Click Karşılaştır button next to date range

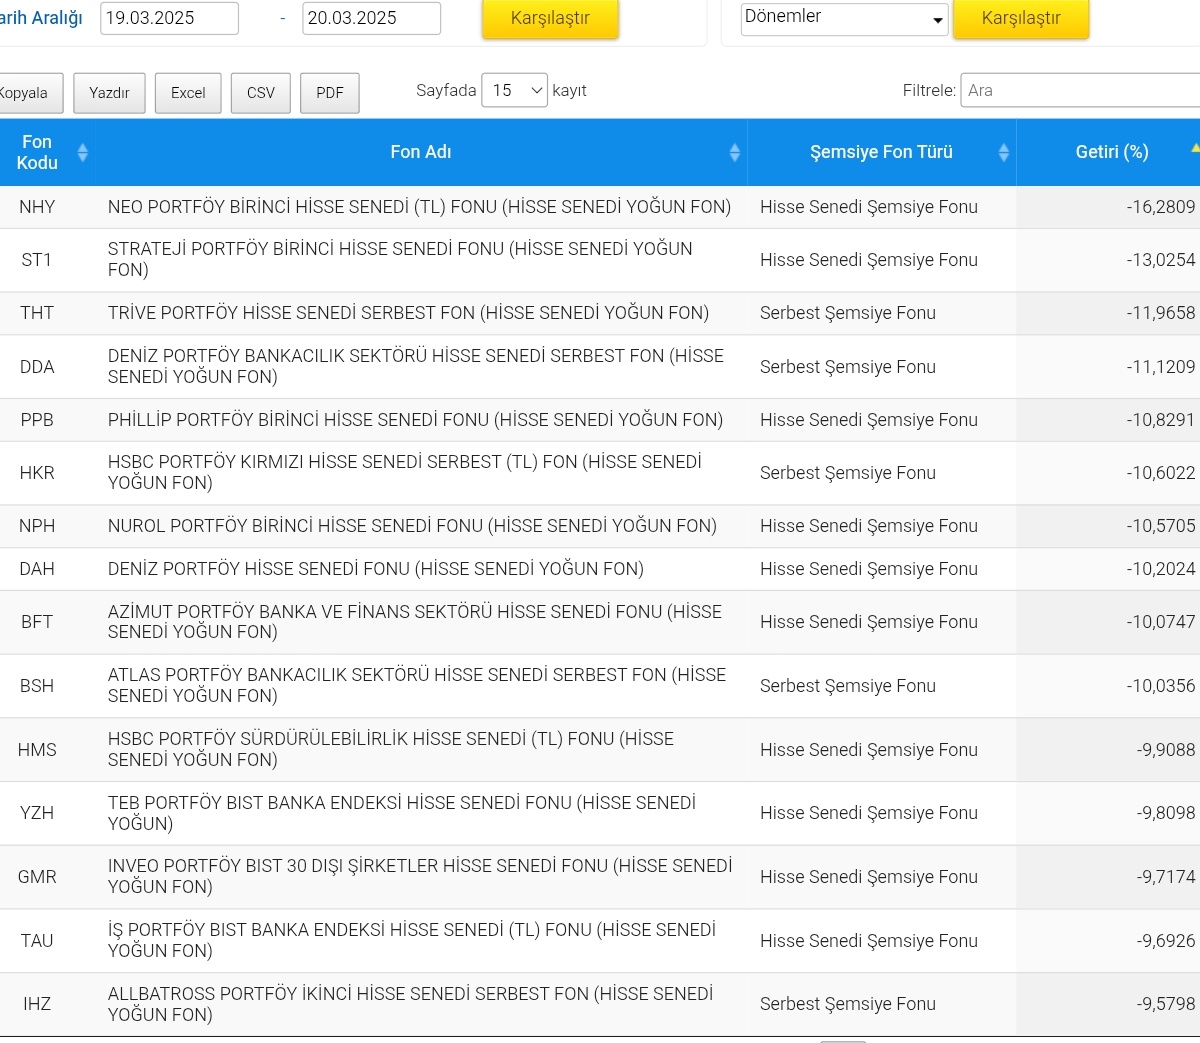(550, 18)
